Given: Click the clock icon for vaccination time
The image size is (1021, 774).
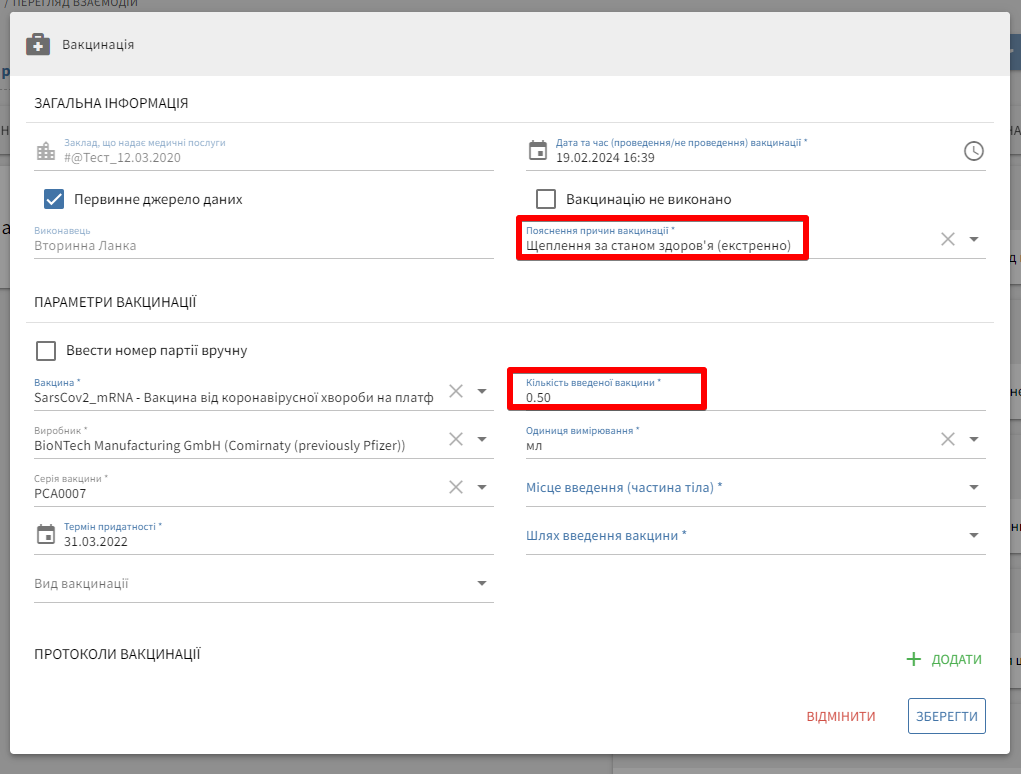Looking at the screenshot, I should (x=973, y=151).
